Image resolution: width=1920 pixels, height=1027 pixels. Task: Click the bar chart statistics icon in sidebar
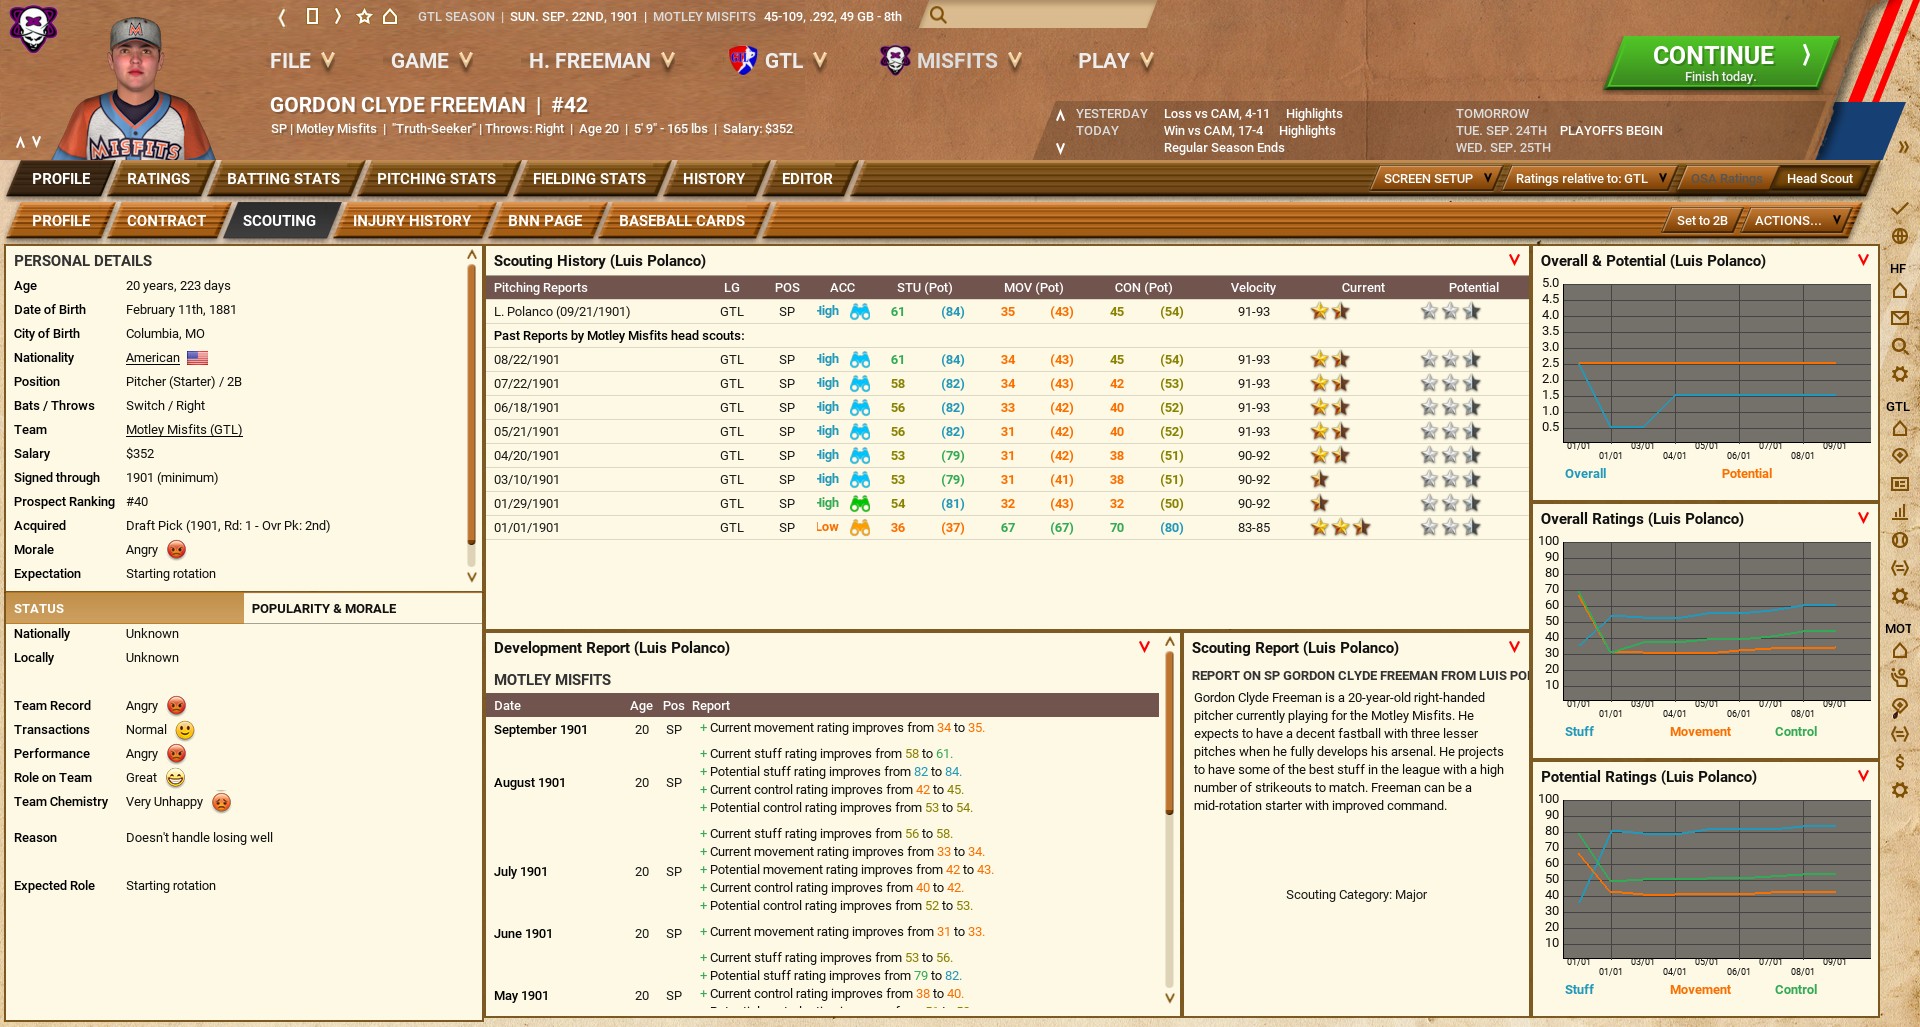[1899, 512]
